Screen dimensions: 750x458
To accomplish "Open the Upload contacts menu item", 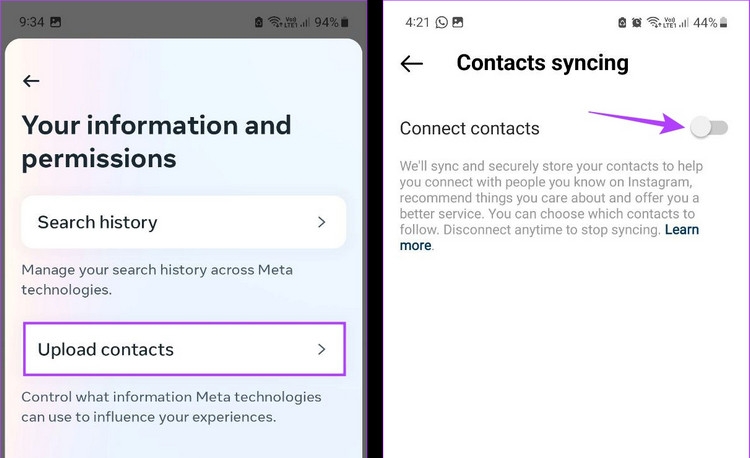I will coord(184,349).
